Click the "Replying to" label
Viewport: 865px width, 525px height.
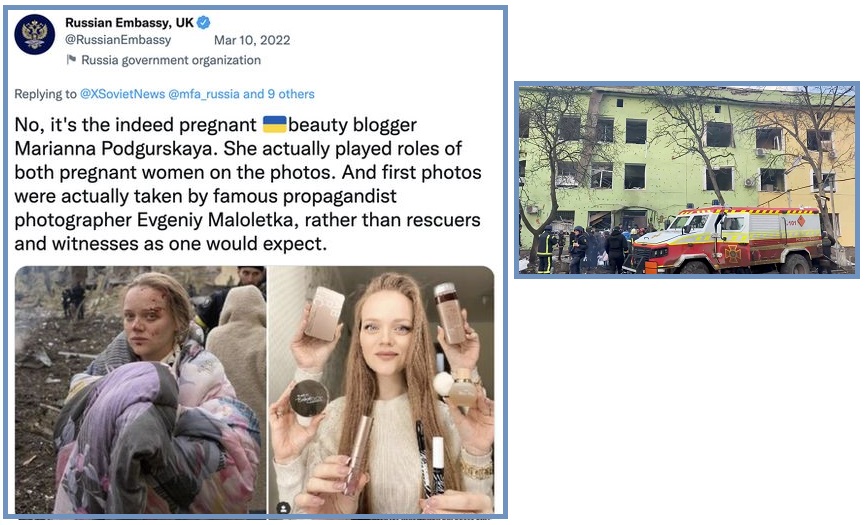click(45, 94)
